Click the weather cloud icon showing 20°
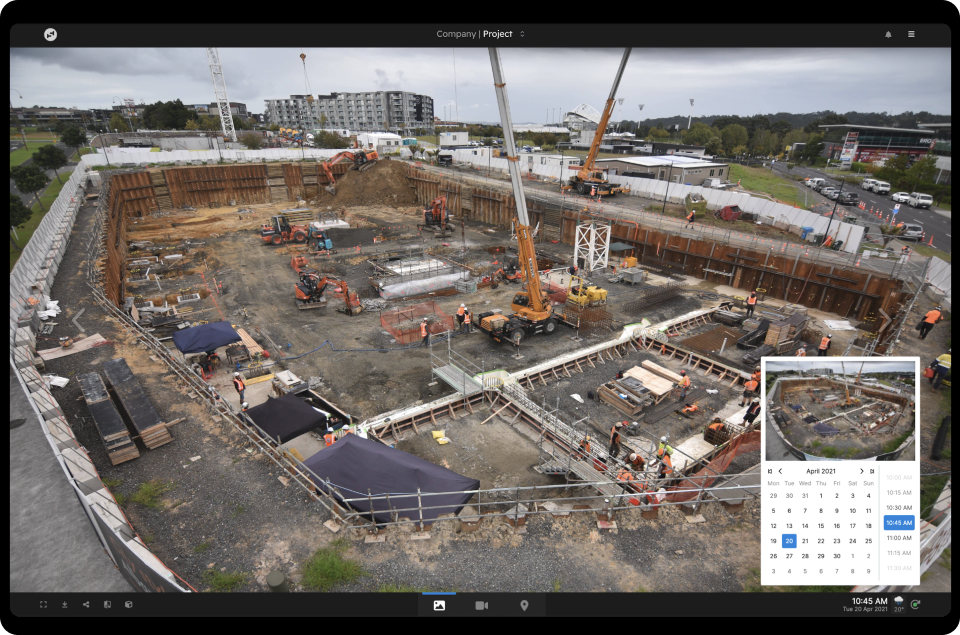Image resolution: width=960 pixels, height=635 pixels. (x=898, y=601)
